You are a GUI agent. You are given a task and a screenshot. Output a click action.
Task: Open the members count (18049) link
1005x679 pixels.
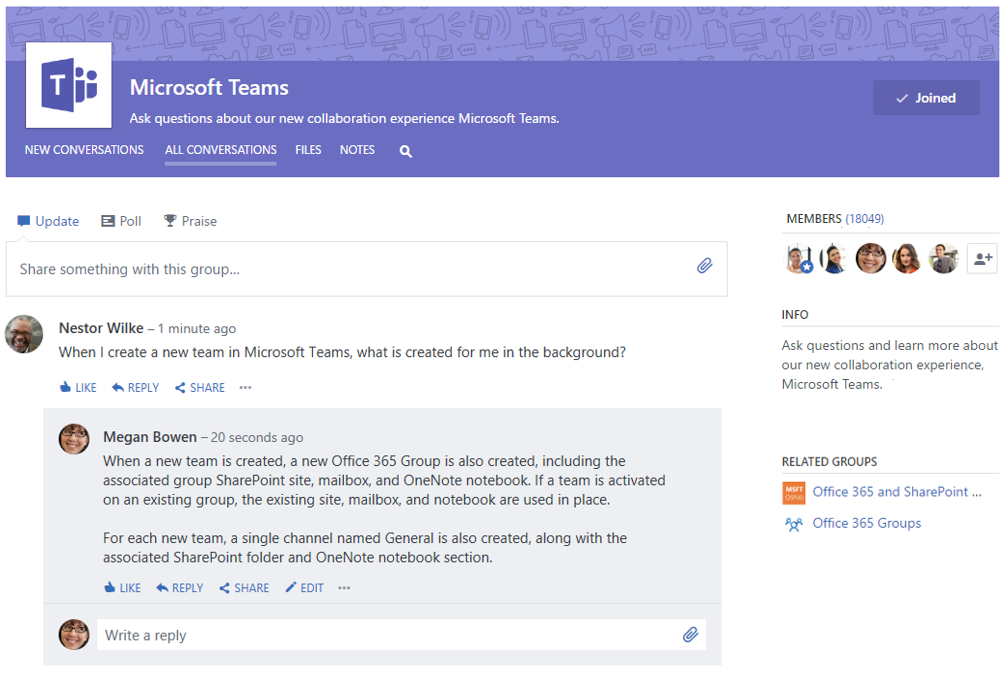865,219
